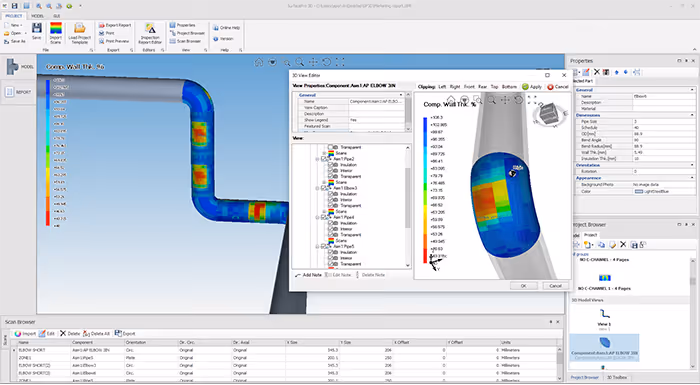700x385 pixels.
Task: Collapse the Dimensions section in Properties
Action: tap(692, 115)
